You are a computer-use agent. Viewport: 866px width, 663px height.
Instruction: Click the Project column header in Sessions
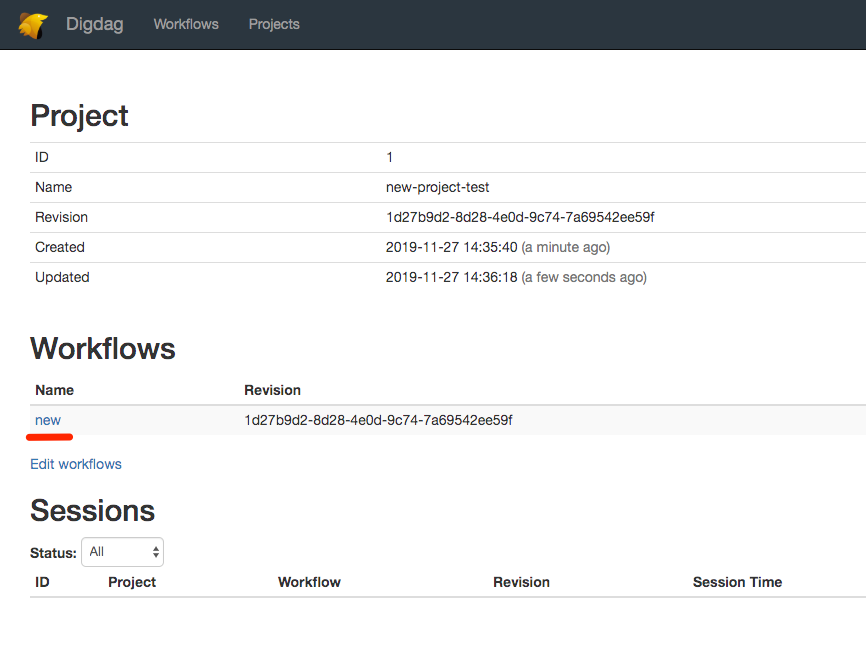132,582
